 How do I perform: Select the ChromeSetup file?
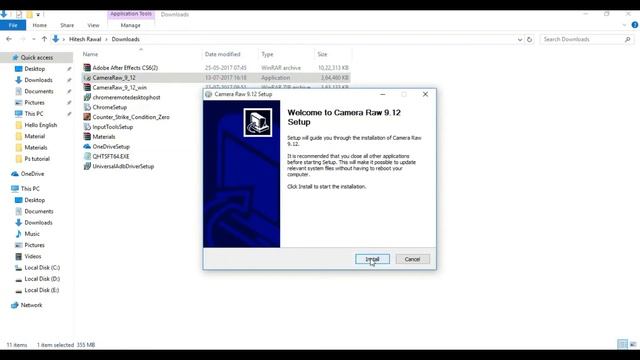pyautogui.click(x=110, y=107)
